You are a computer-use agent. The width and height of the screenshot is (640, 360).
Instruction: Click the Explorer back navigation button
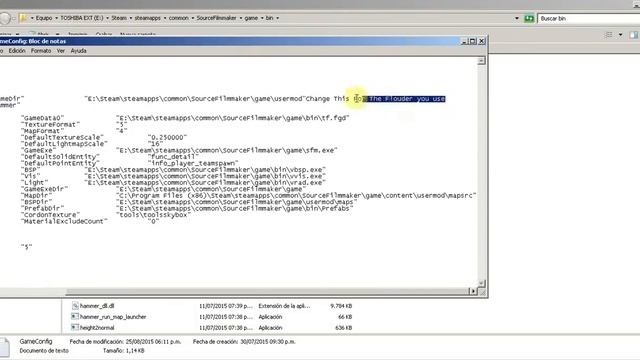(x=5, y=18)
